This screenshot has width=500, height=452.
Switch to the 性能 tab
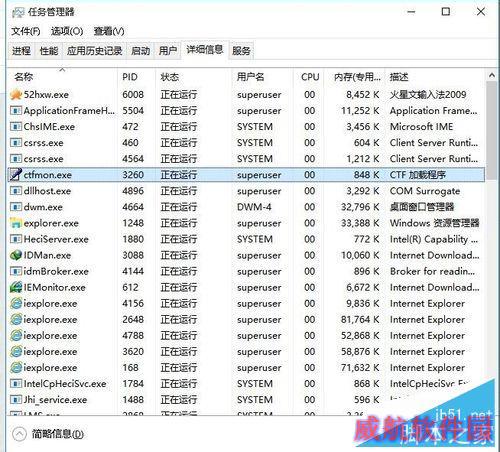coord(49,51)
